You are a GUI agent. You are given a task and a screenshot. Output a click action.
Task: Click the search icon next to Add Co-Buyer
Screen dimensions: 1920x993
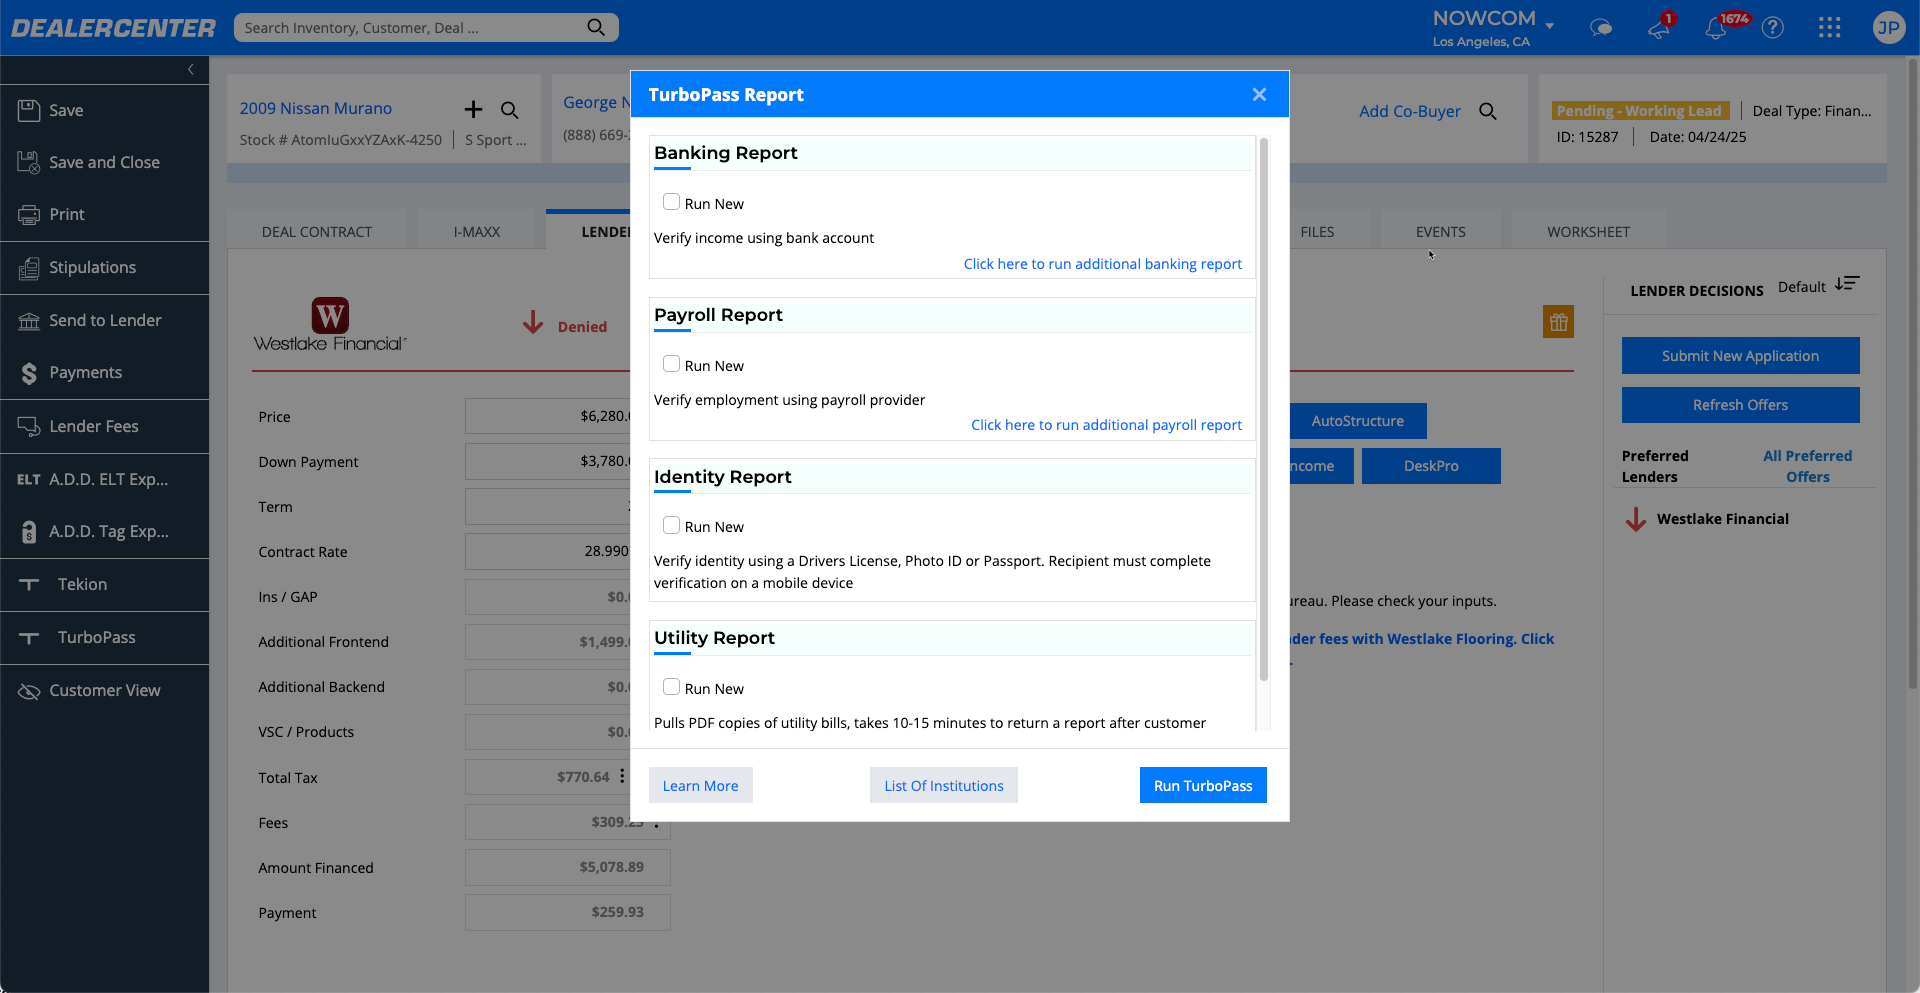(x=1488, y=111)
